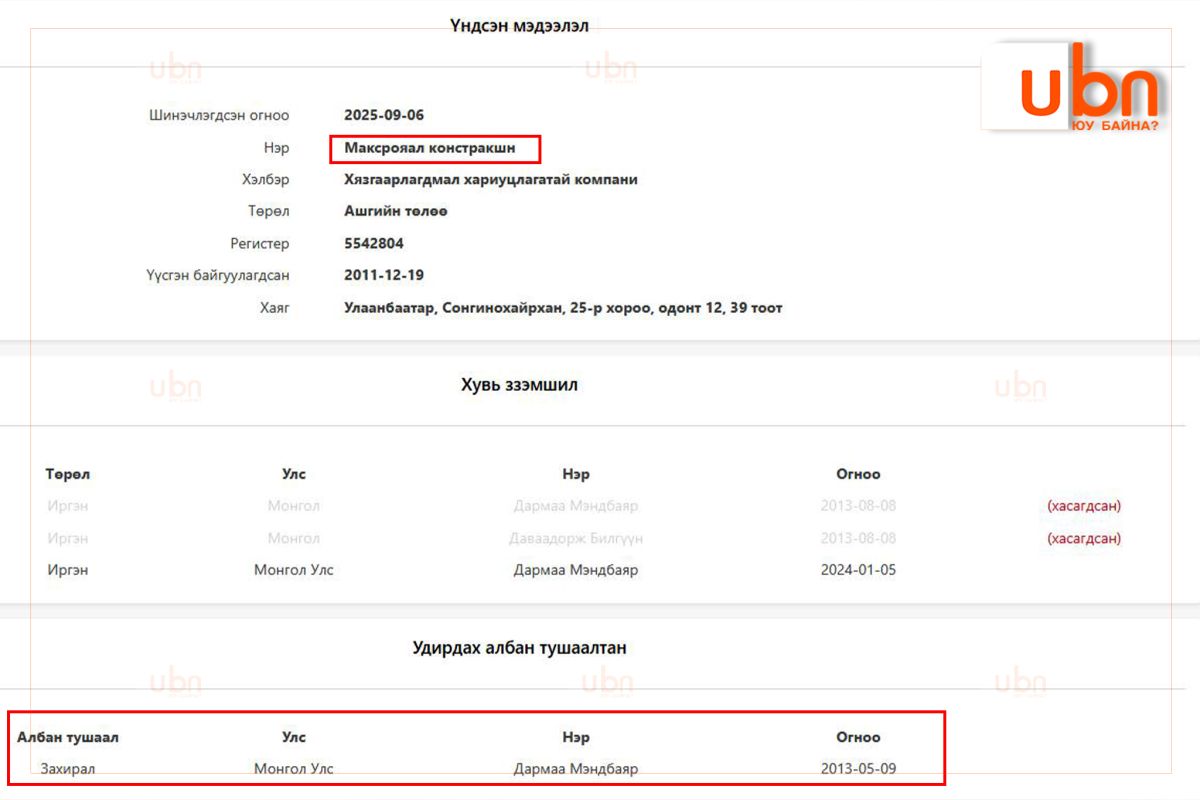Click the director appointment date 2013-05-09

(x=858, y=769)
